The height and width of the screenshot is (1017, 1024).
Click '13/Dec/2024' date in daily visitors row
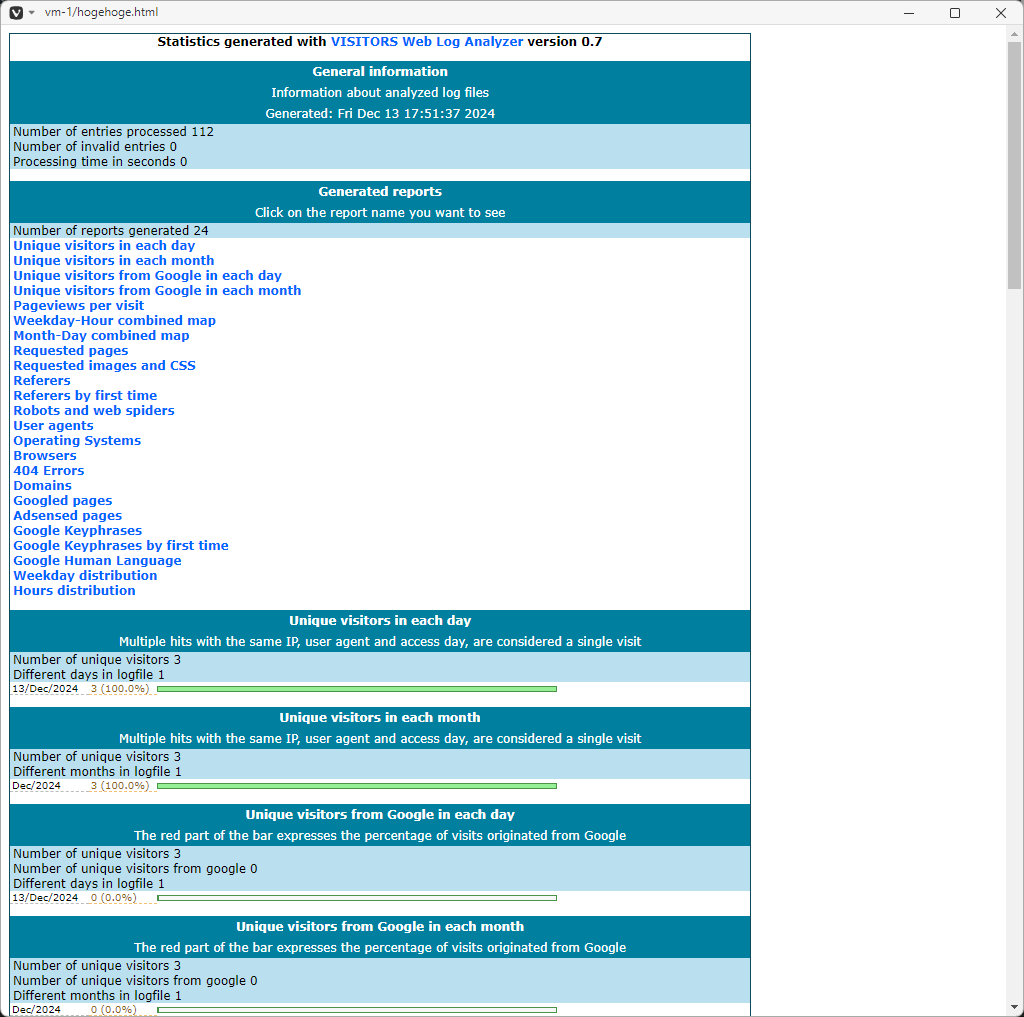45,689
